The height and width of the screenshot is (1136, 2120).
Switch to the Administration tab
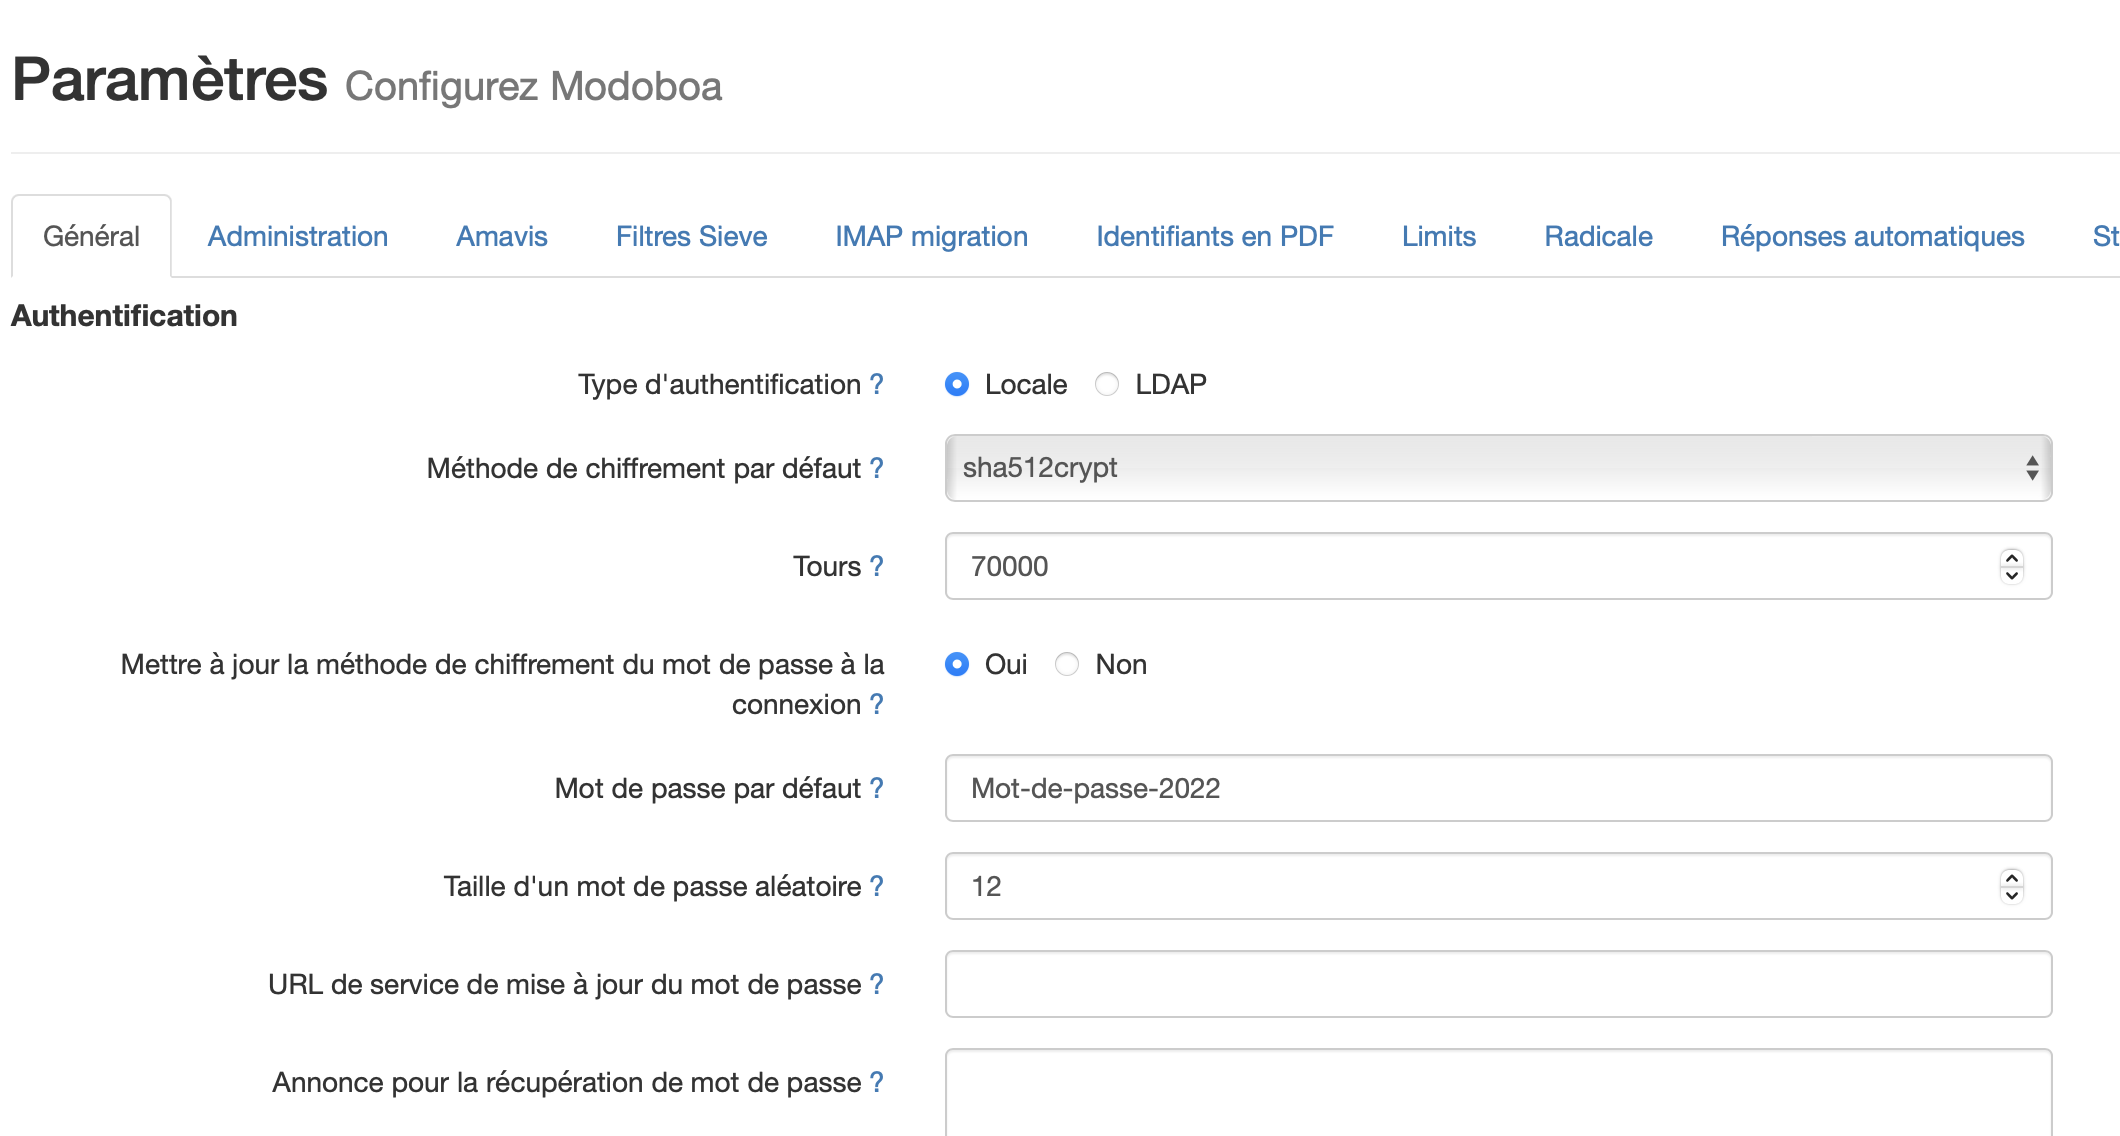click(x=297, y=236)
